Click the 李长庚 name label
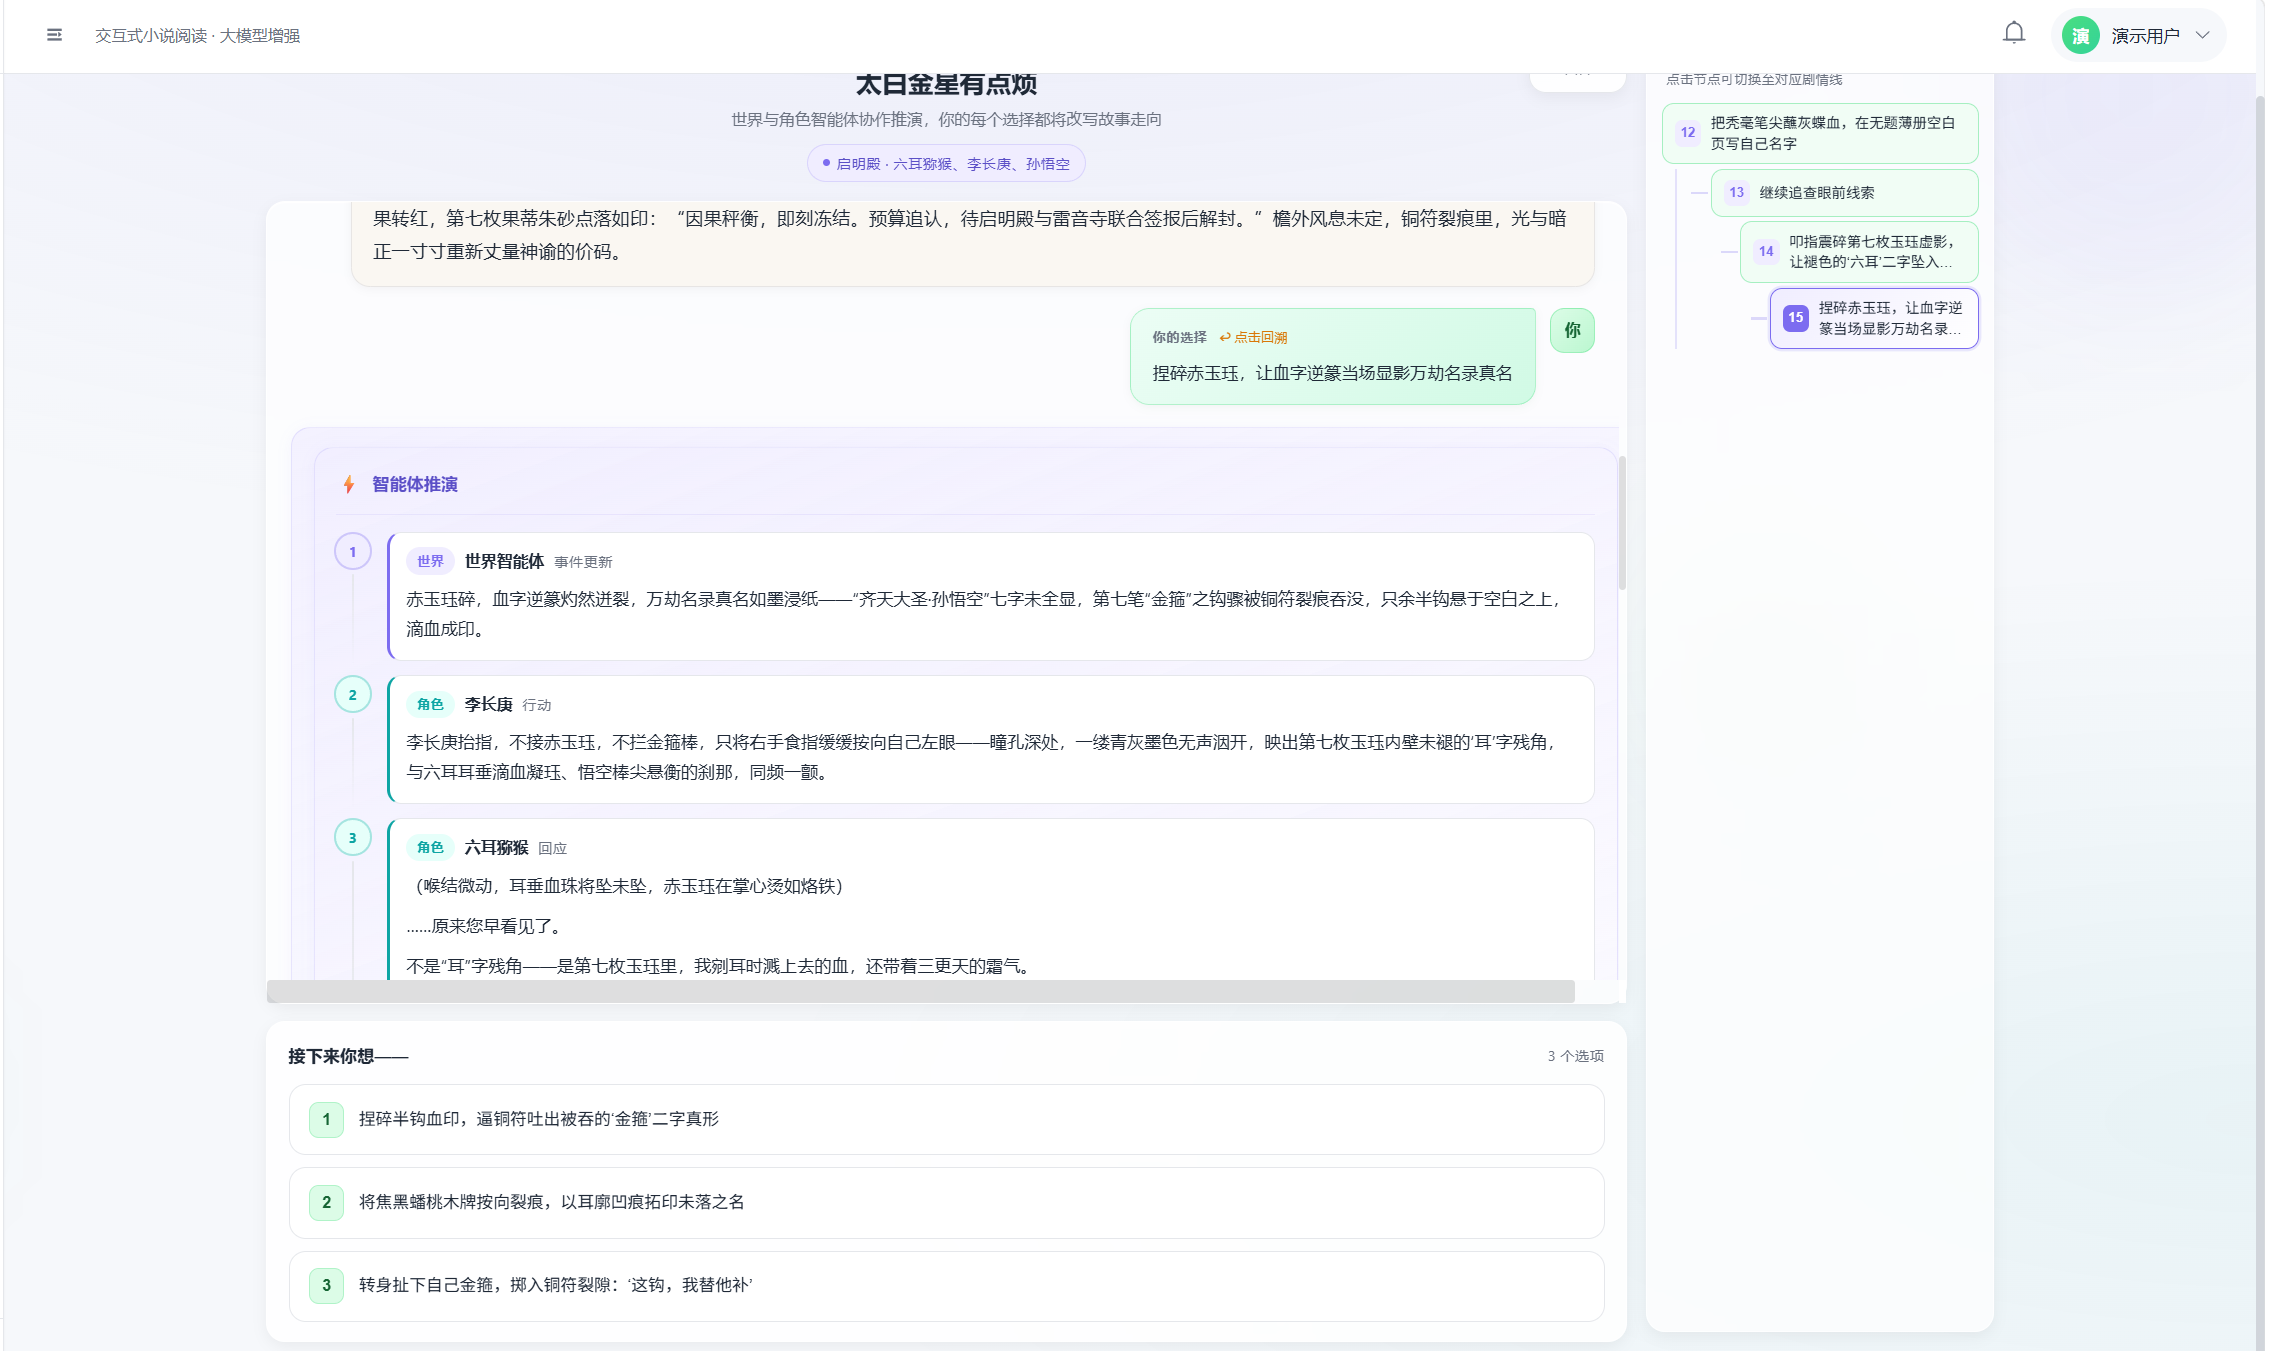This screenshot has height=1351, width=2269. tap(488, 705)
